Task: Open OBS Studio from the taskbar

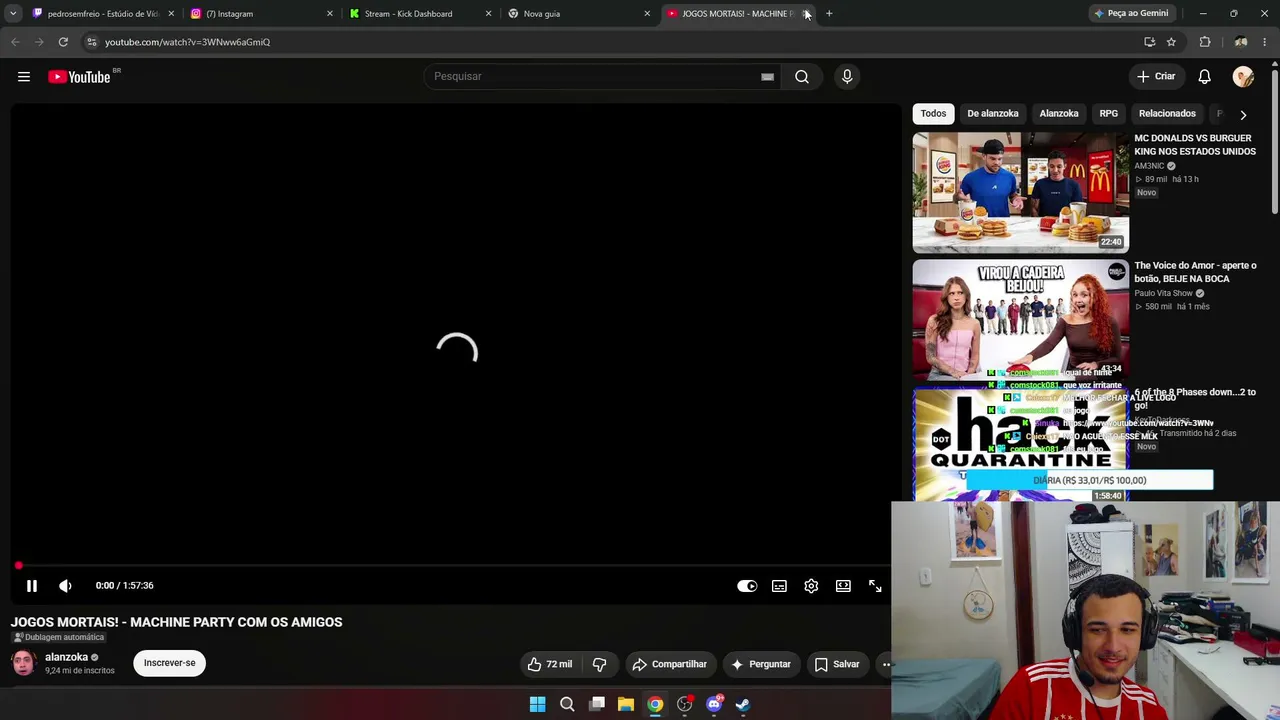Action: [x=684, y=704]
